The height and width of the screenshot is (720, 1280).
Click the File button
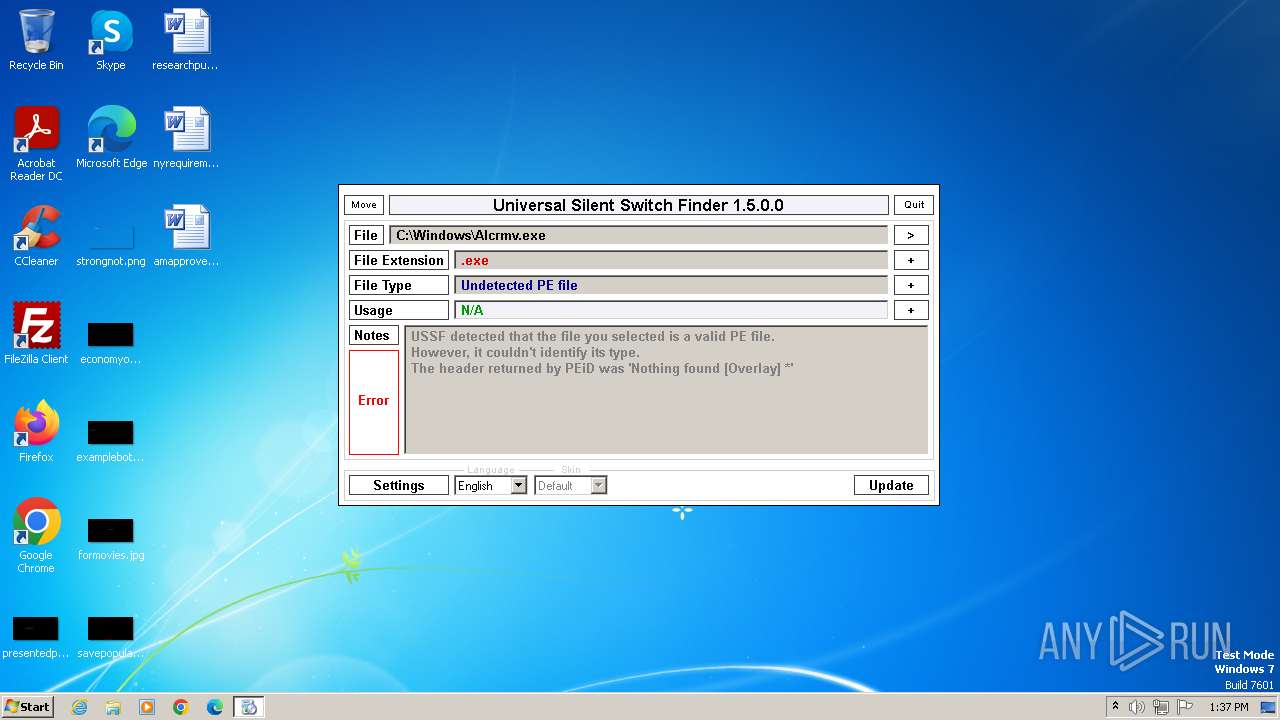366,235
